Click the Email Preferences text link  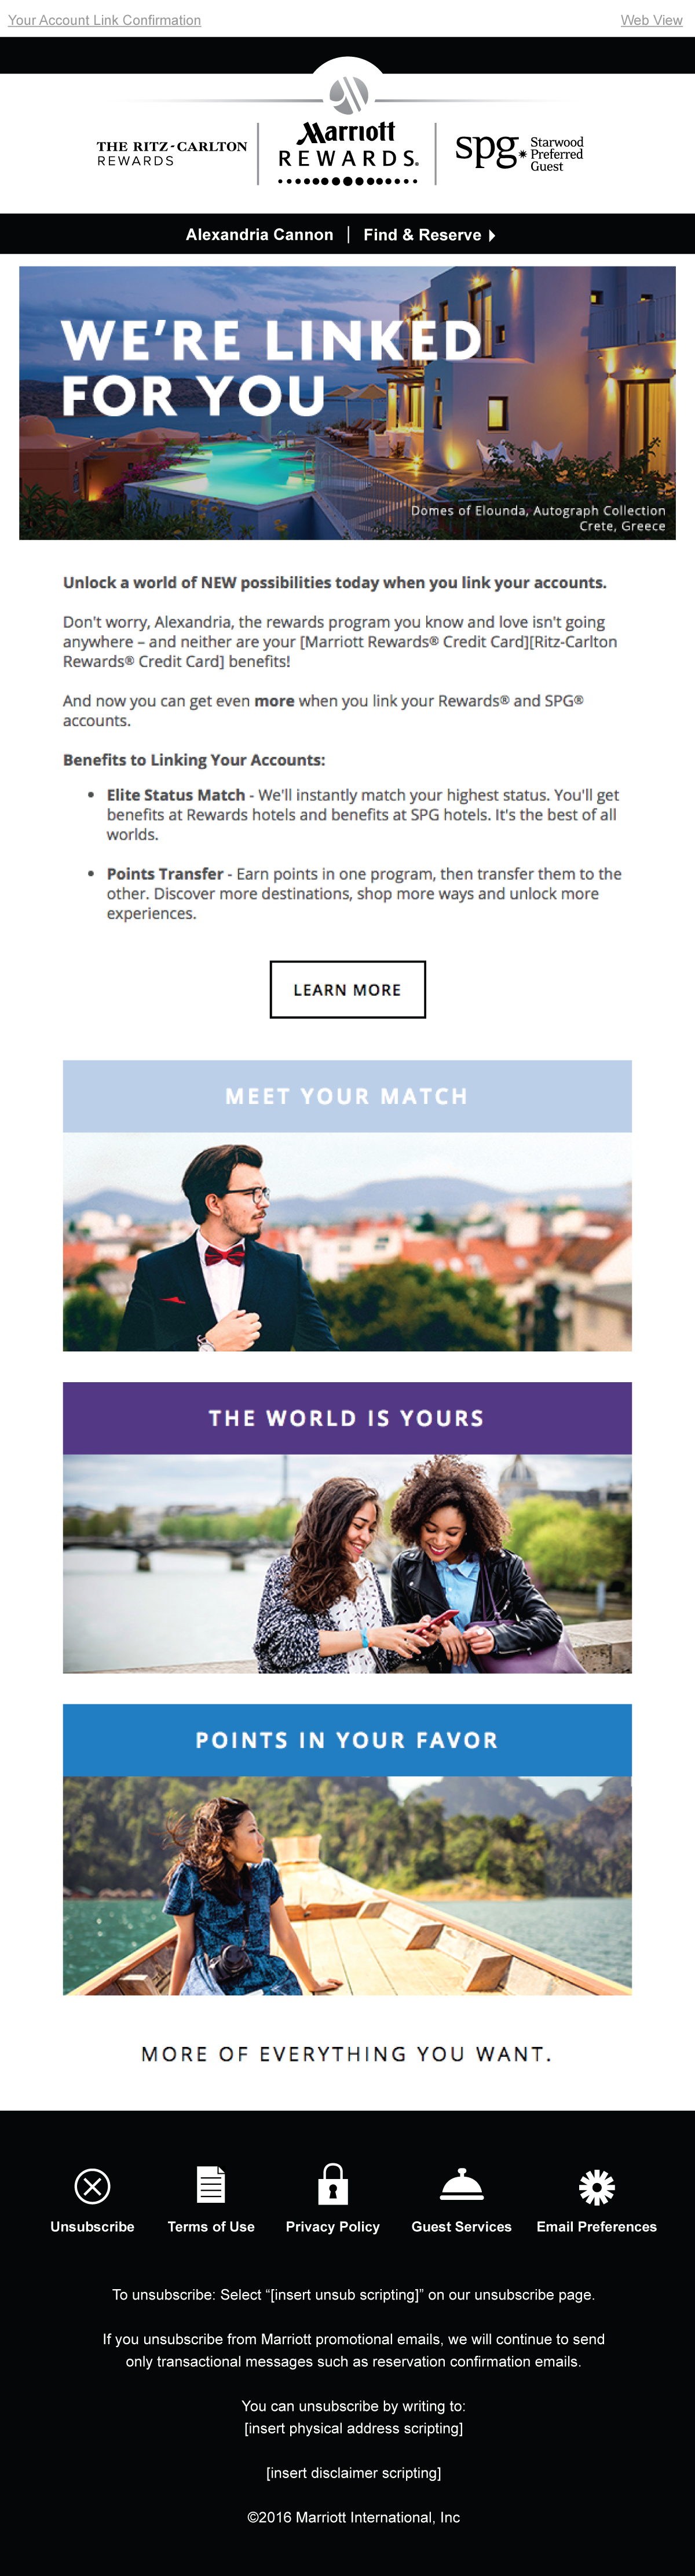click(x=597, y=2226)
